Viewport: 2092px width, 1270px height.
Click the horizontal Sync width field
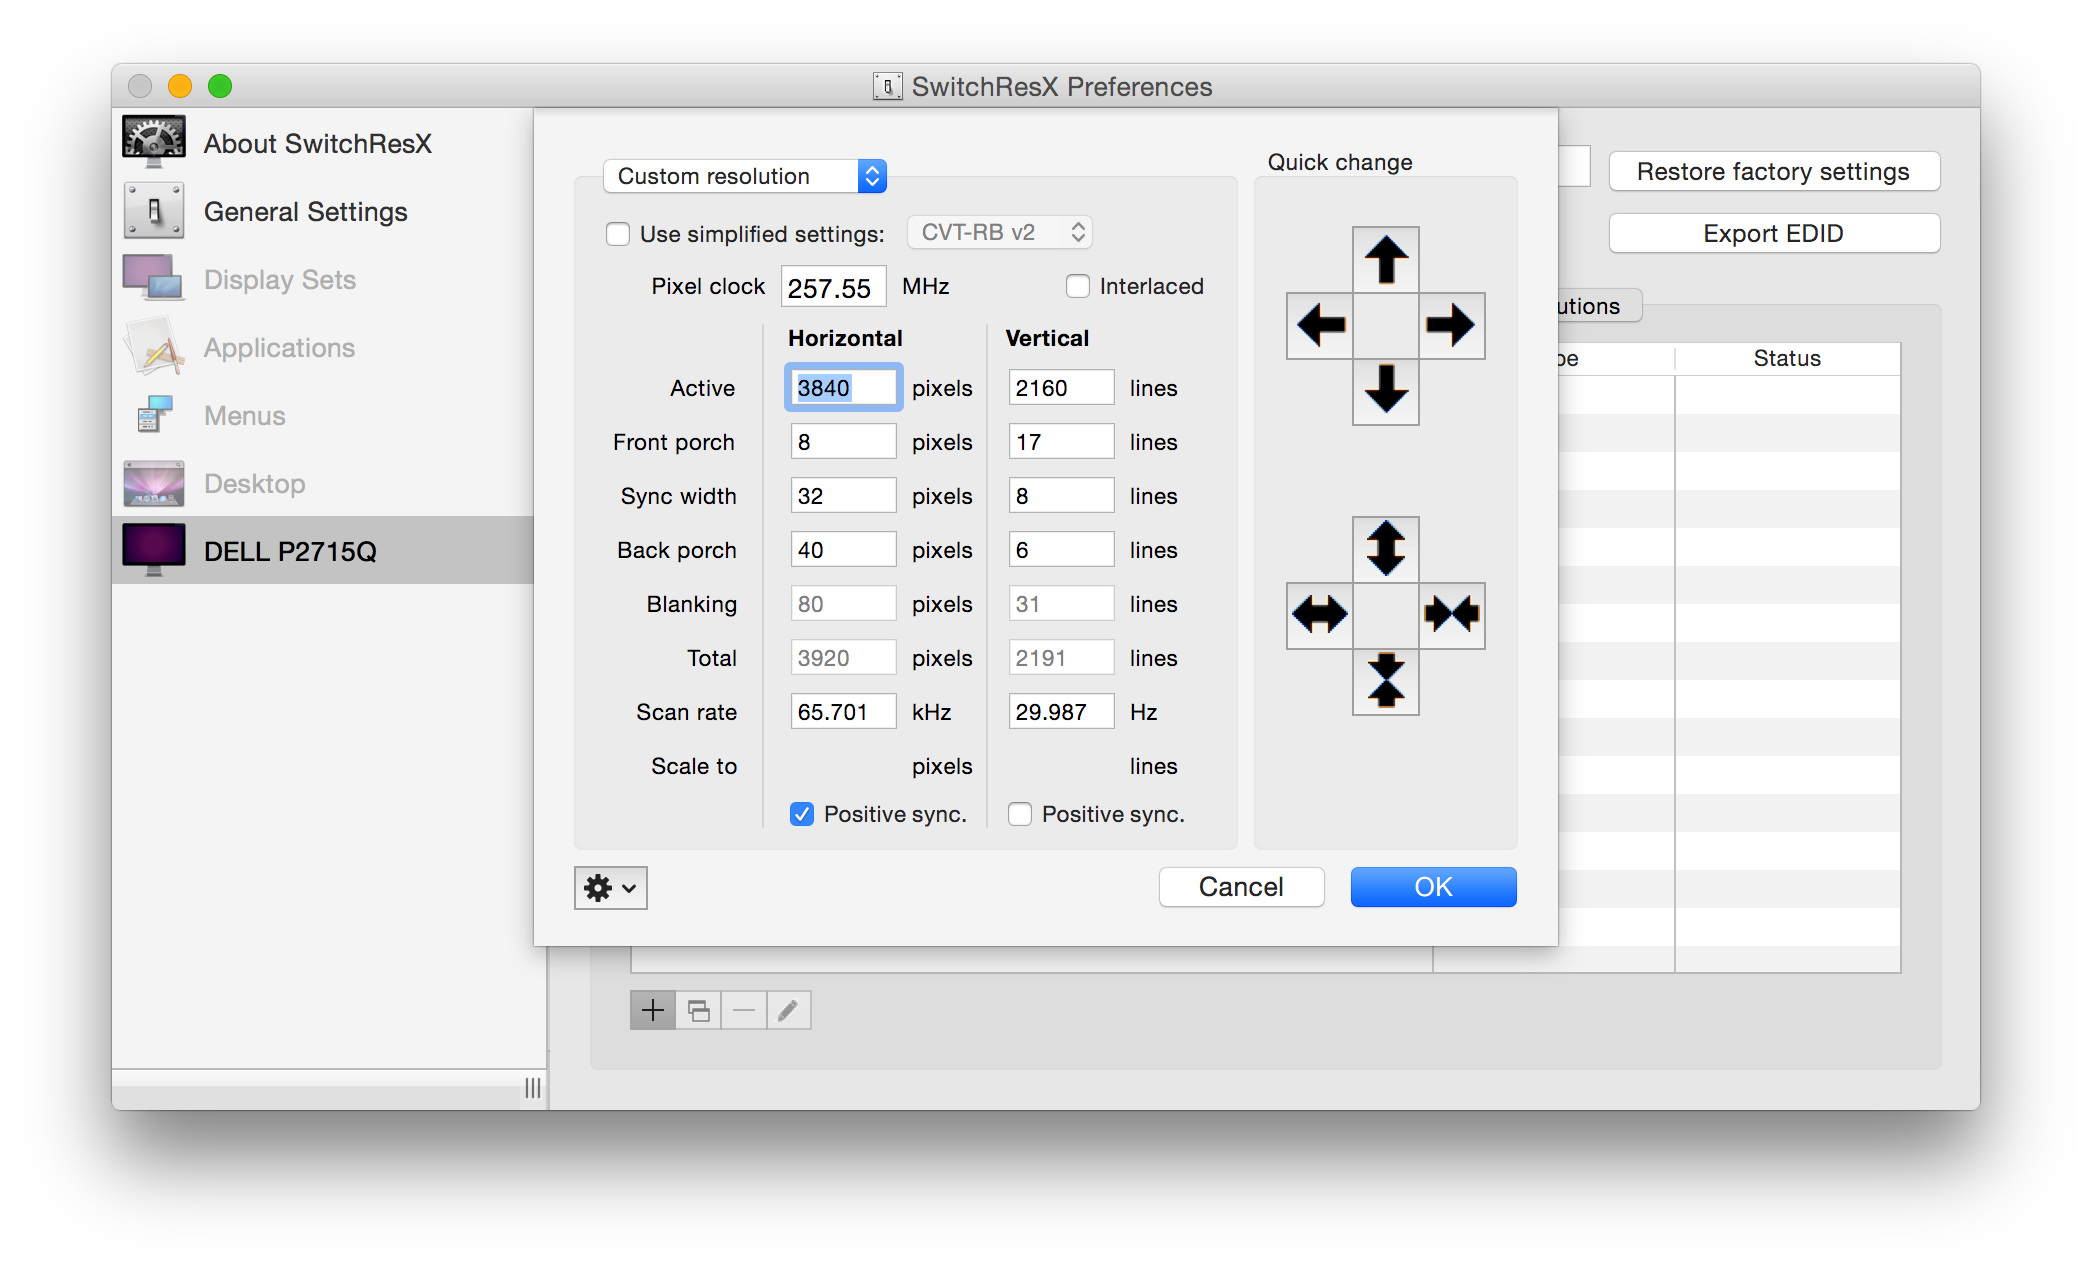[843, 496]
